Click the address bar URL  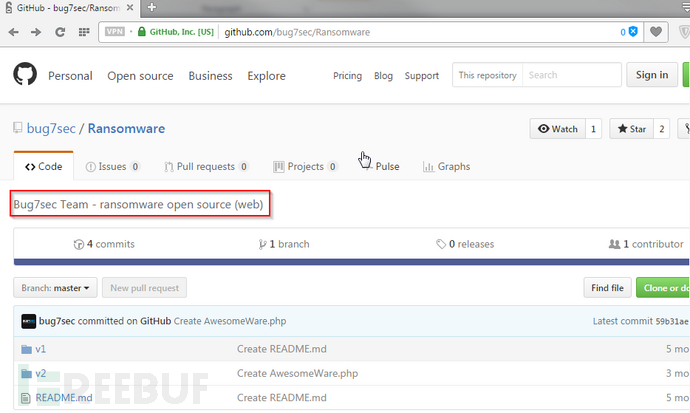pos(297,32)
